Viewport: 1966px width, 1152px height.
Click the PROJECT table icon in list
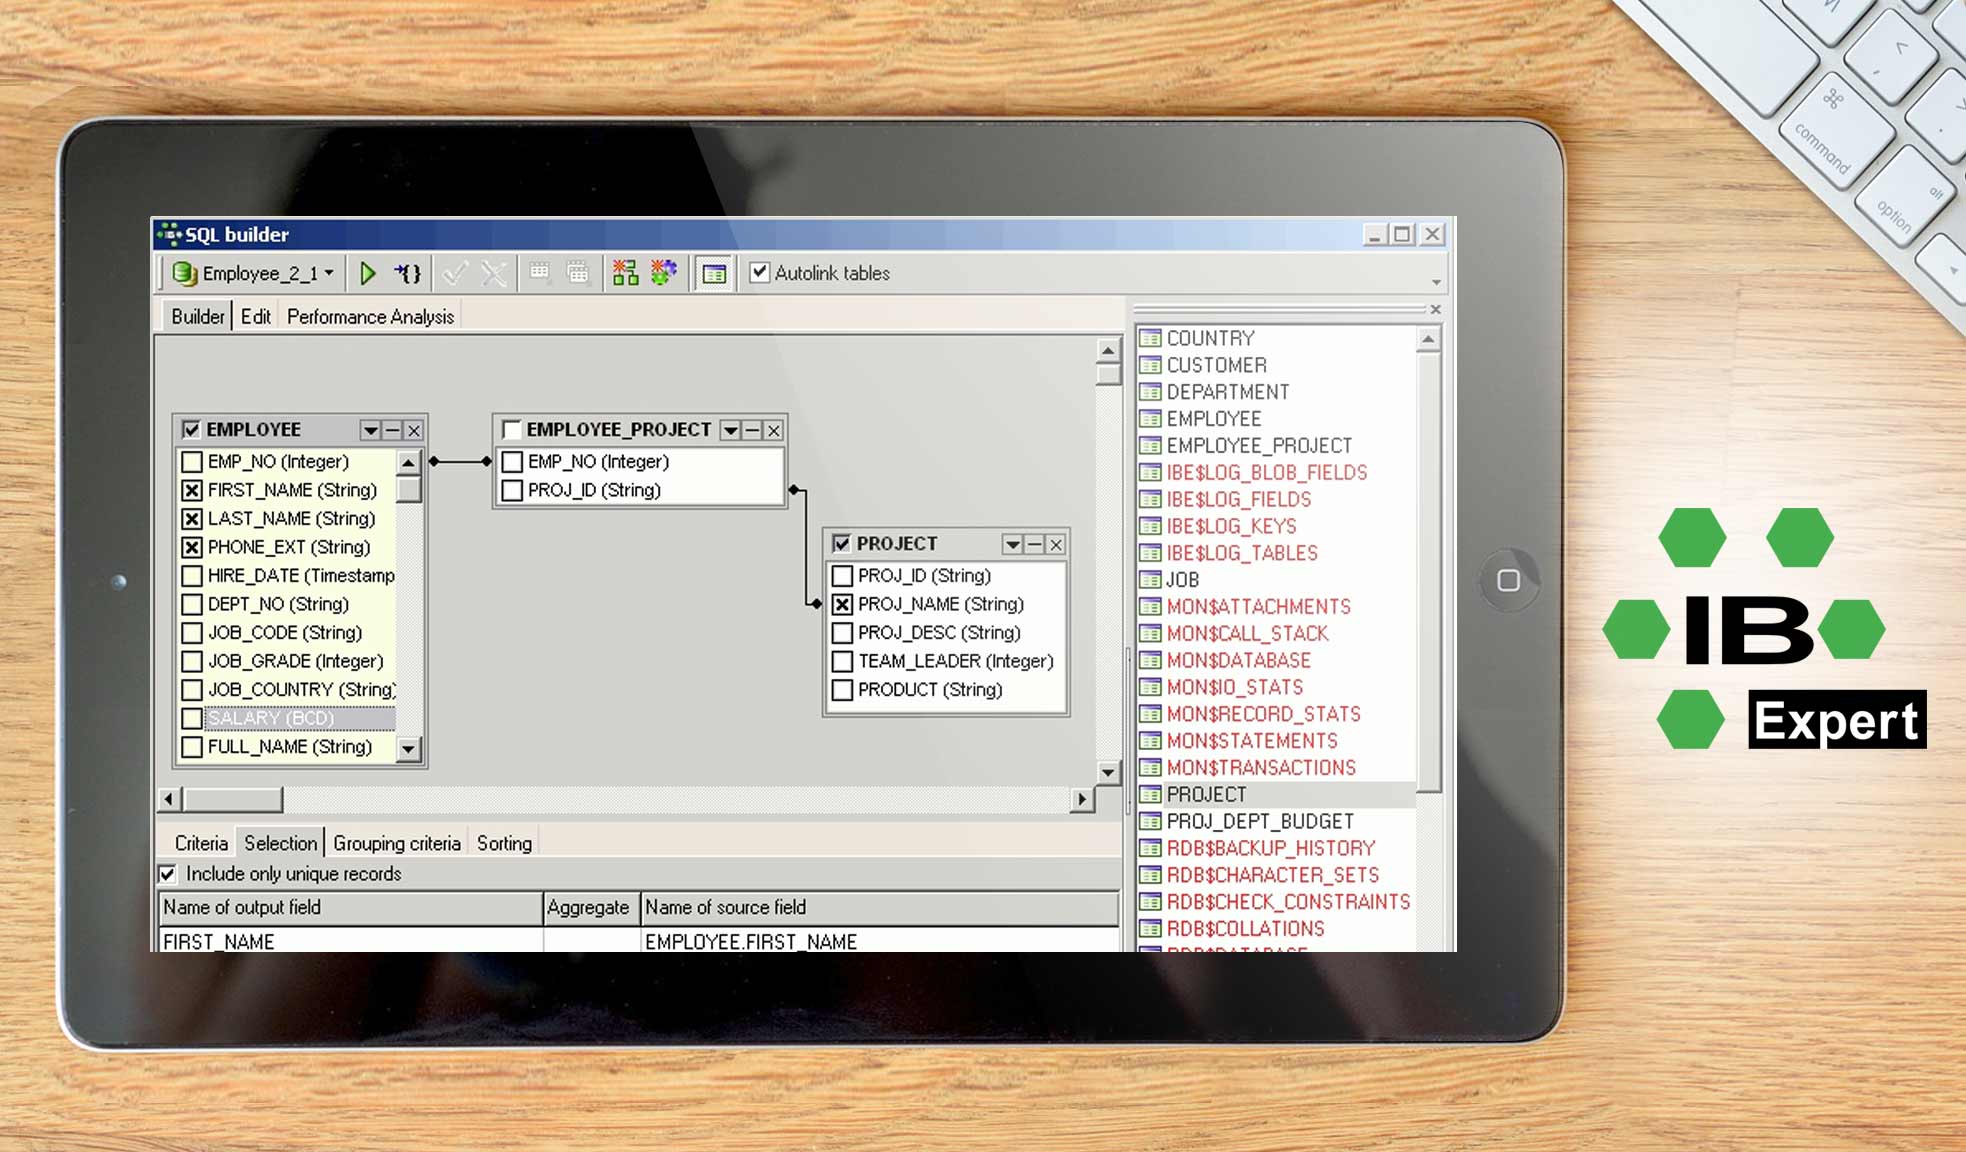pyautogui.click(x=1150, y=795)
